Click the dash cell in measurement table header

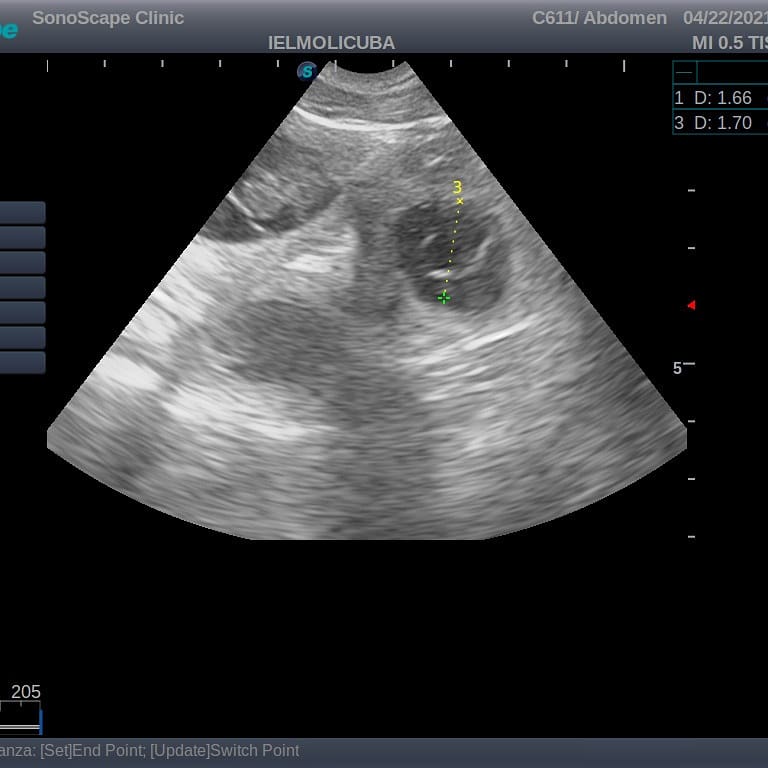click(x=684, y=73)
